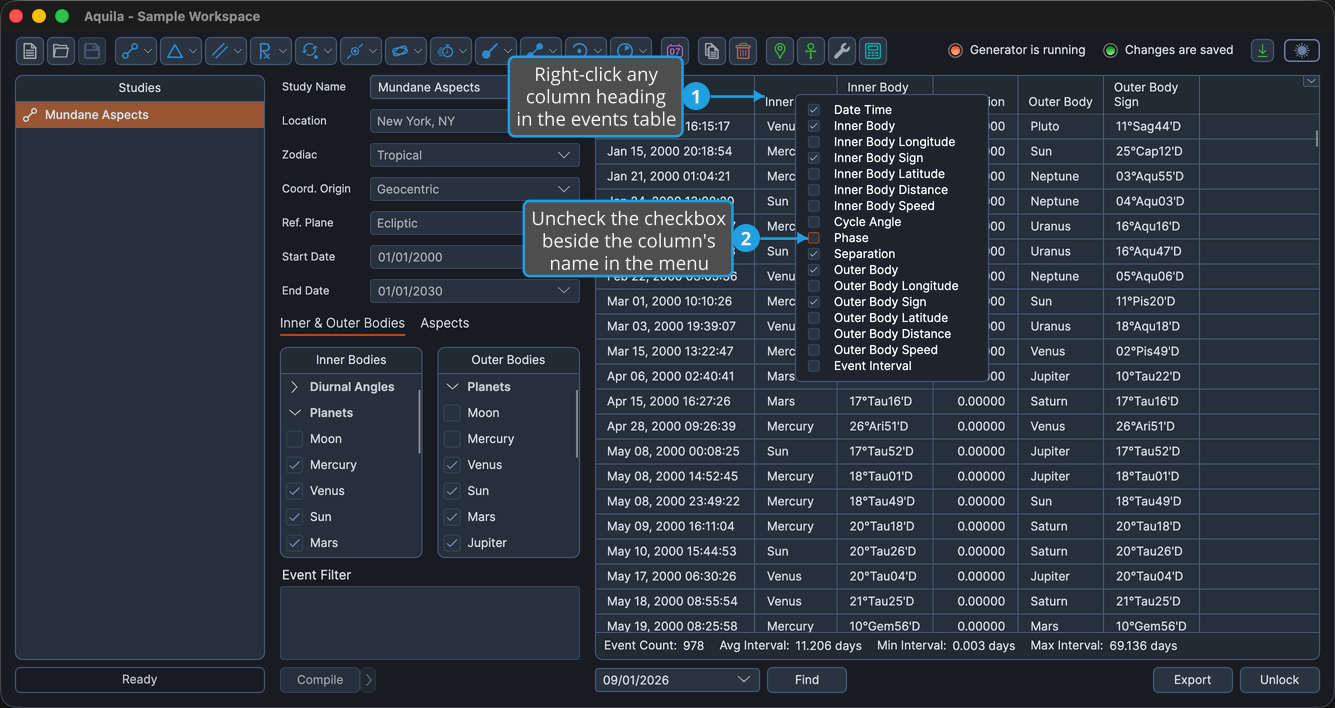1335x708 pixels.
Task: Toggle the sun brightness theme button
Action: click(1301, 50)
